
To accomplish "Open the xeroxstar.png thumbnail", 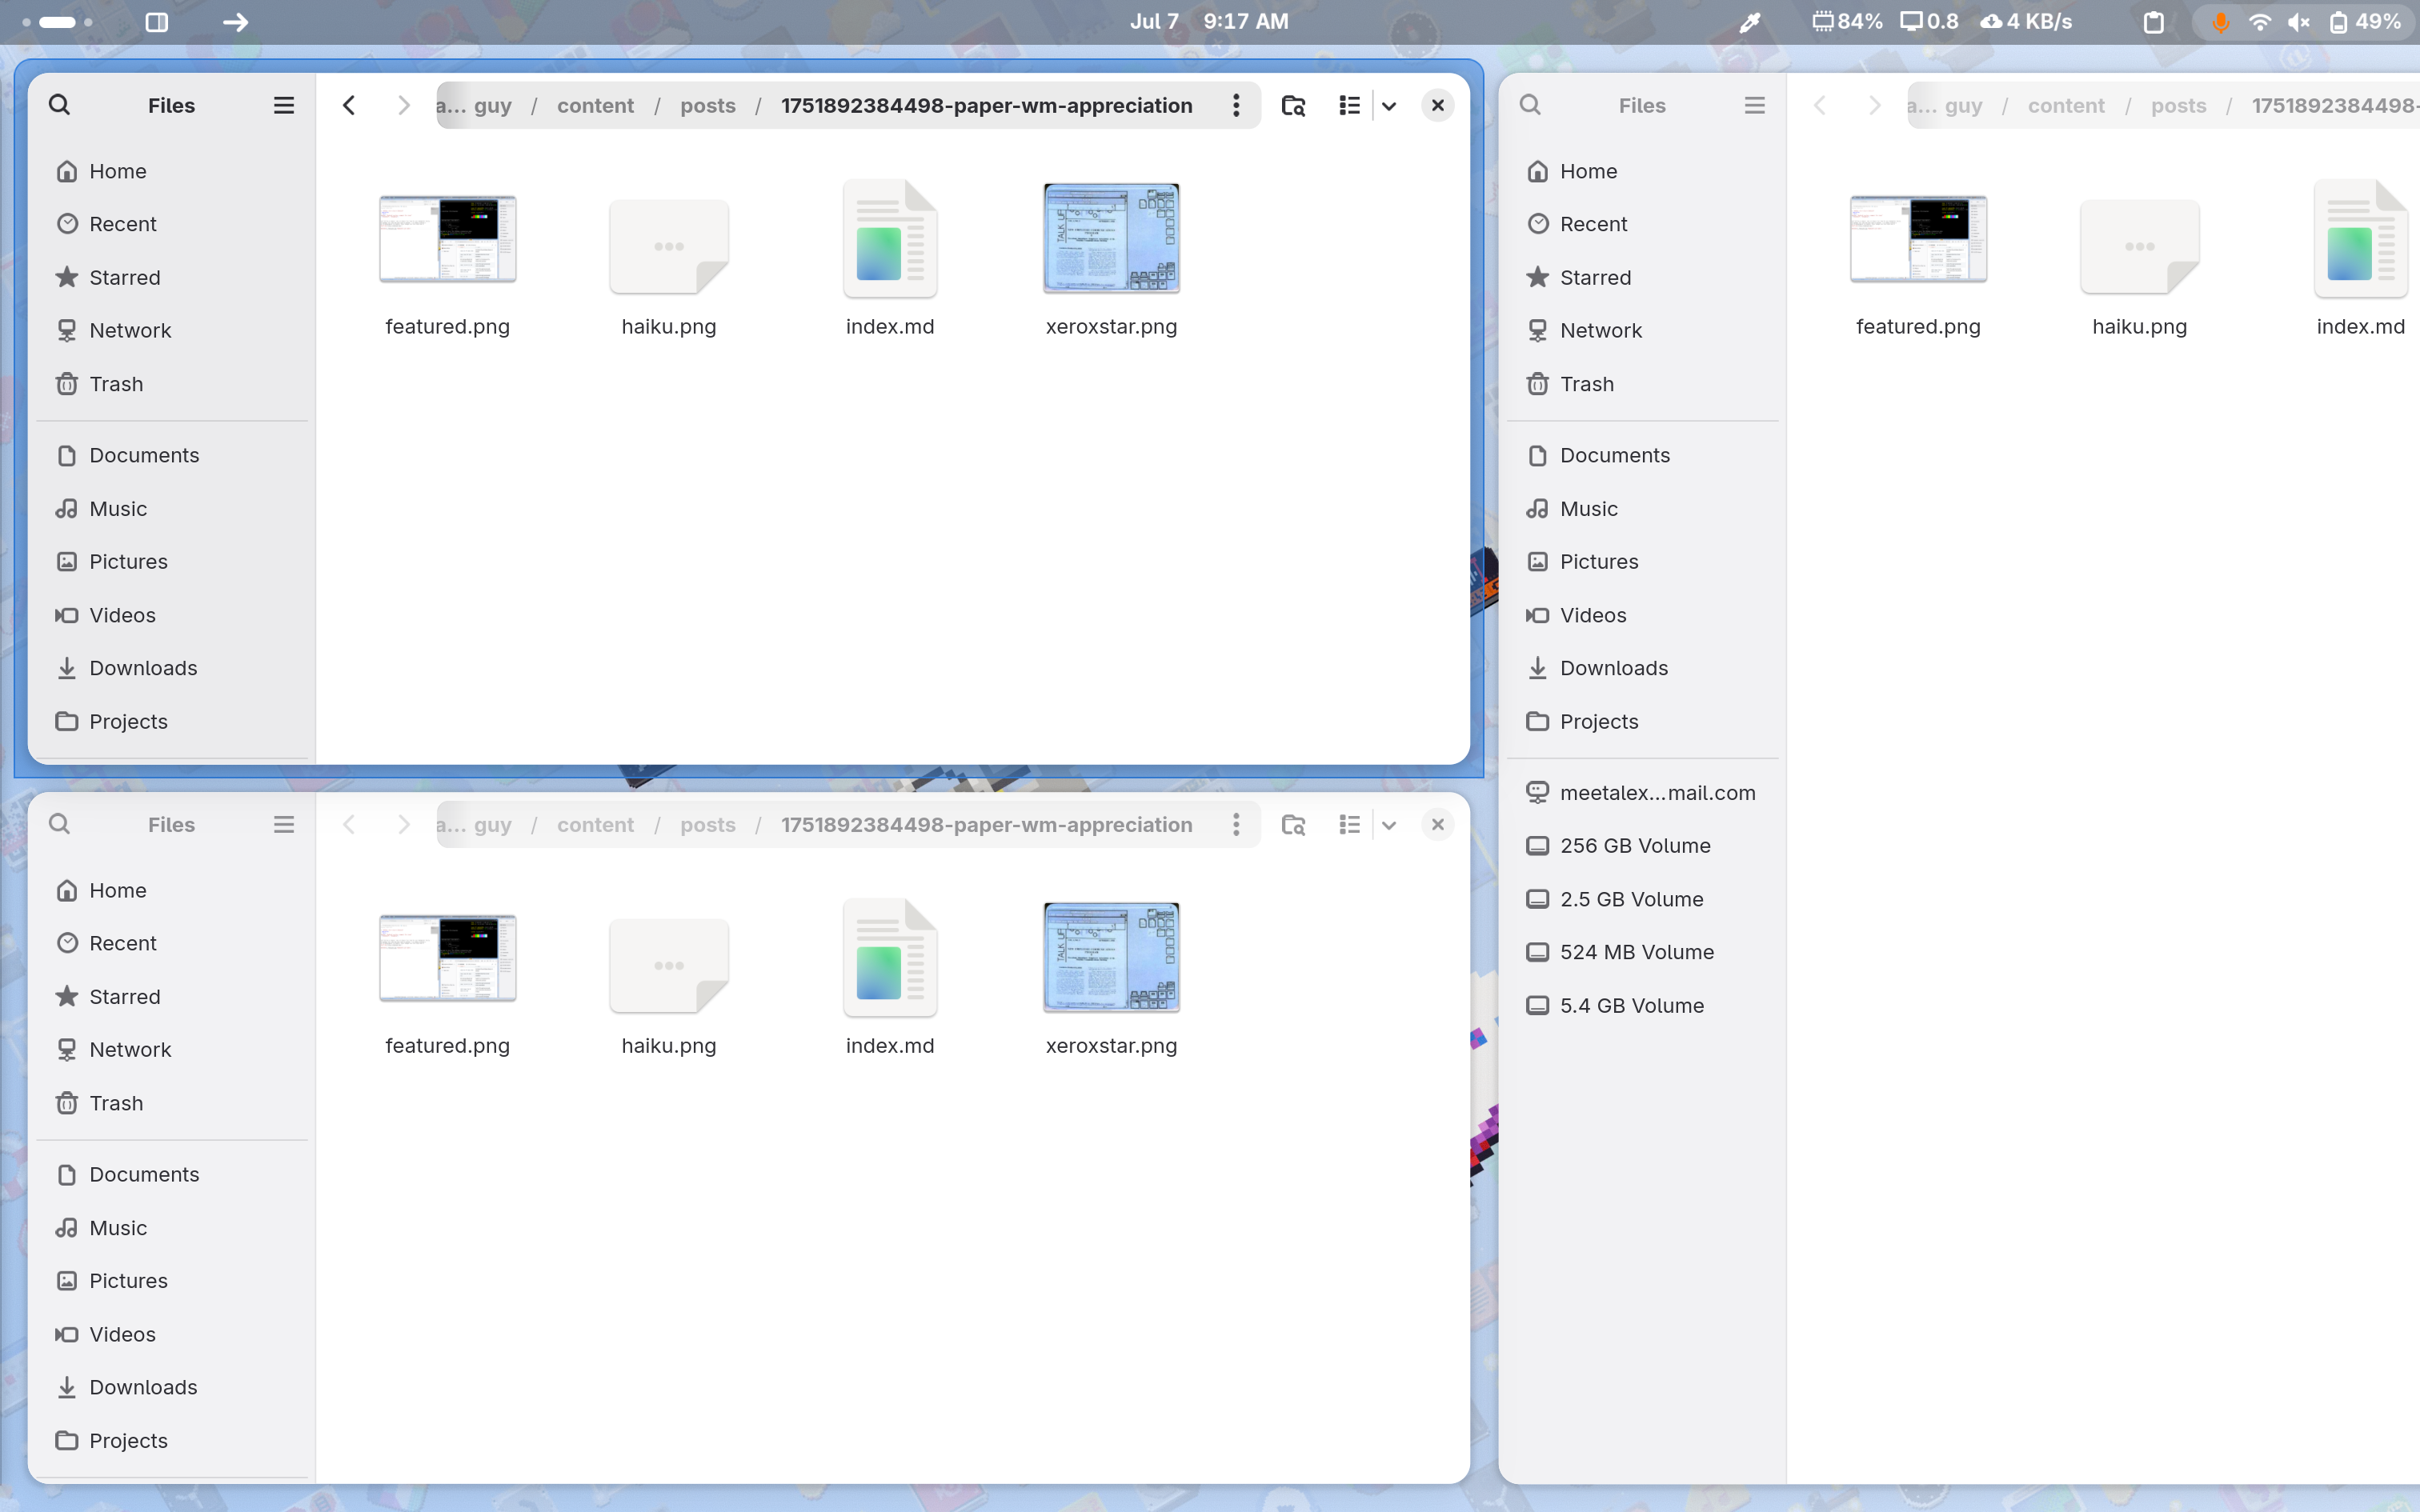I will pos(1110,238).
